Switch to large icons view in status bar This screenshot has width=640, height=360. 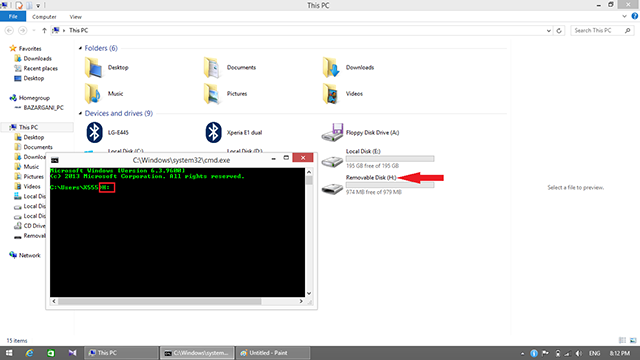[x=633, y=340]
